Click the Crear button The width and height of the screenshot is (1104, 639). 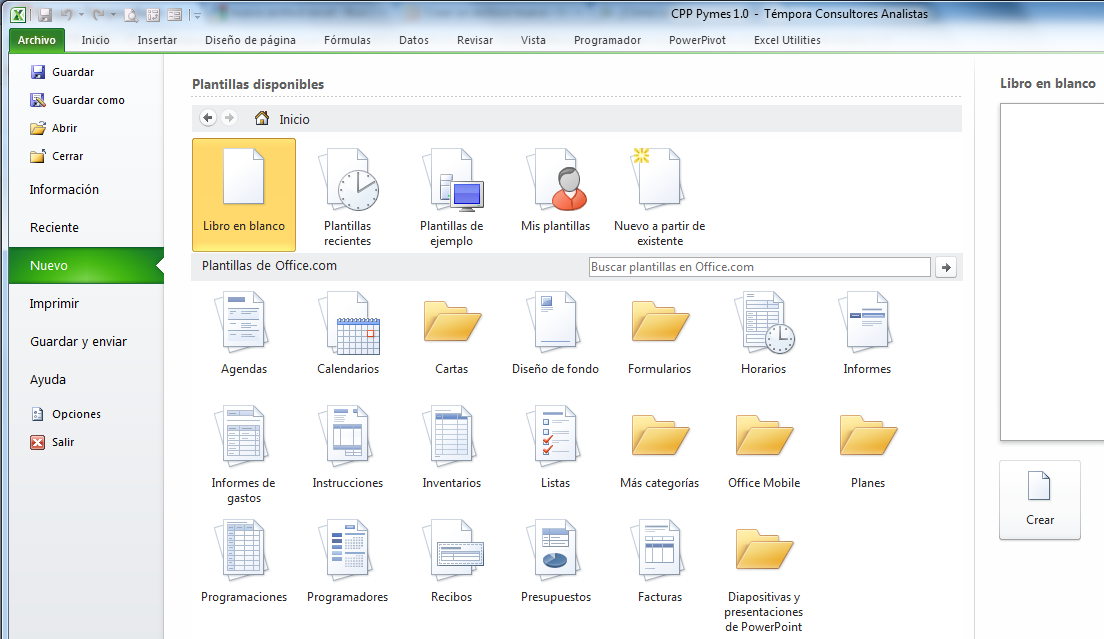(1039, 500)
